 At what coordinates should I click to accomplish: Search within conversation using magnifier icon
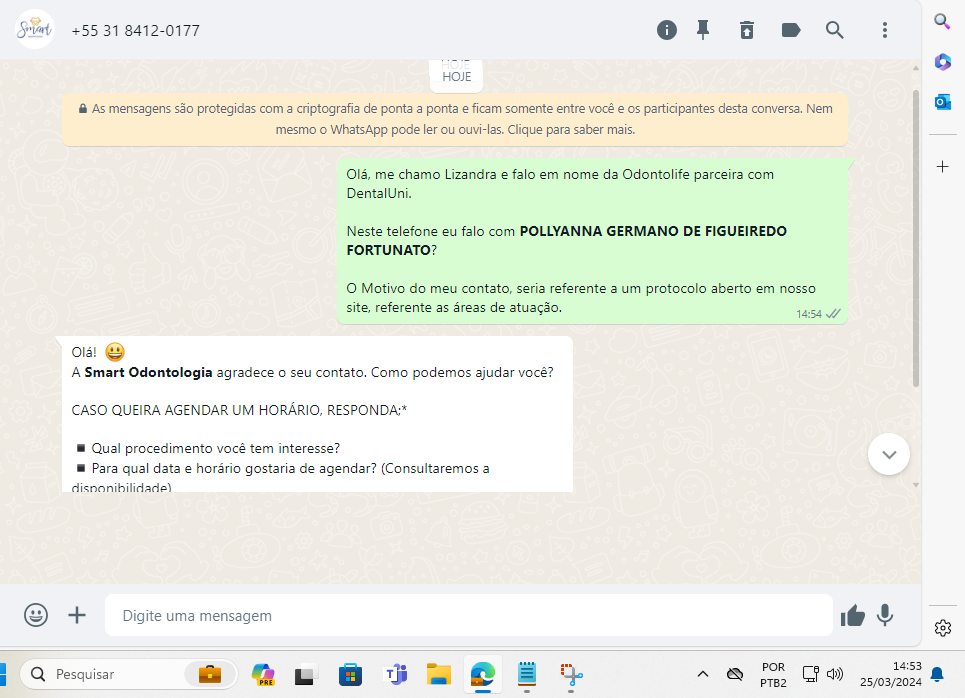point(835,30)
